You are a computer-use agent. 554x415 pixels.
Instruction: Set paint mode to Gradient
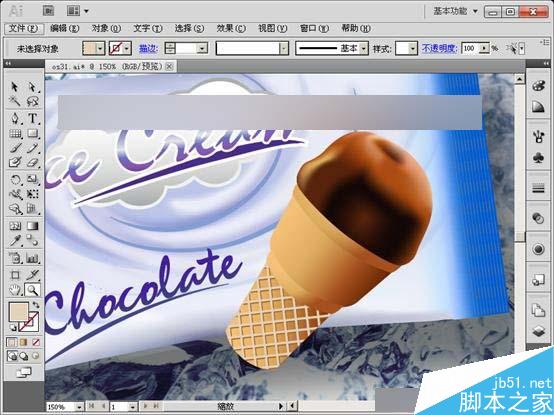pos(24,342)
